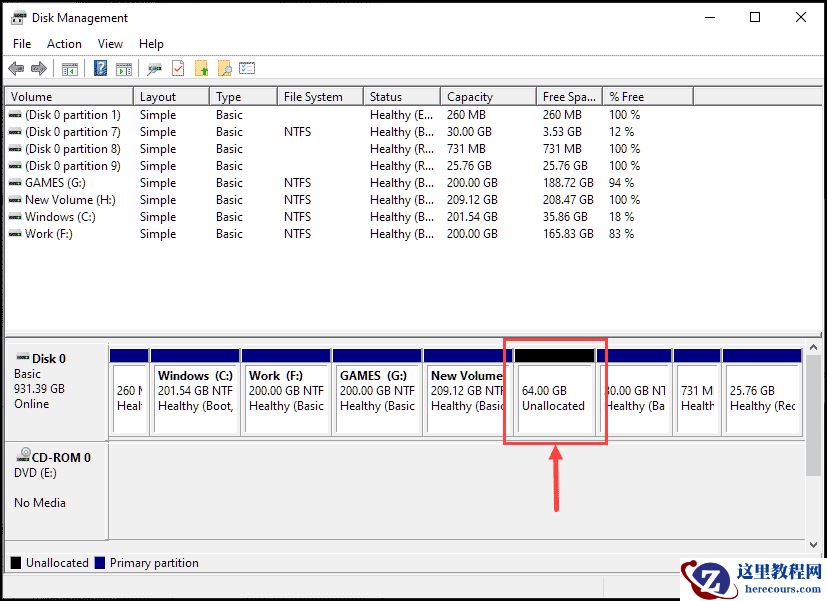827x601 pixels.
Task: Click the Status column header
Action: click(401, 95)
